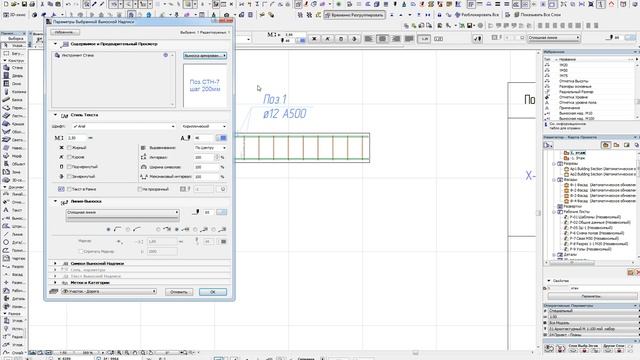Open the label type dropdown above preview

(x=205, y=56)
